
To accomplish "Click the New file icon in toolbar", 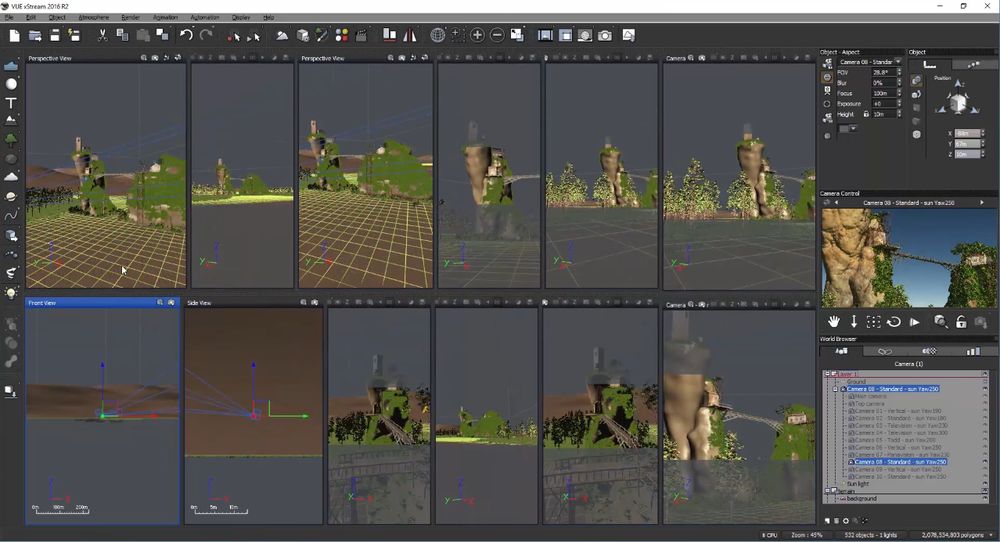I will pyautogui.click(x=14, y=35).
